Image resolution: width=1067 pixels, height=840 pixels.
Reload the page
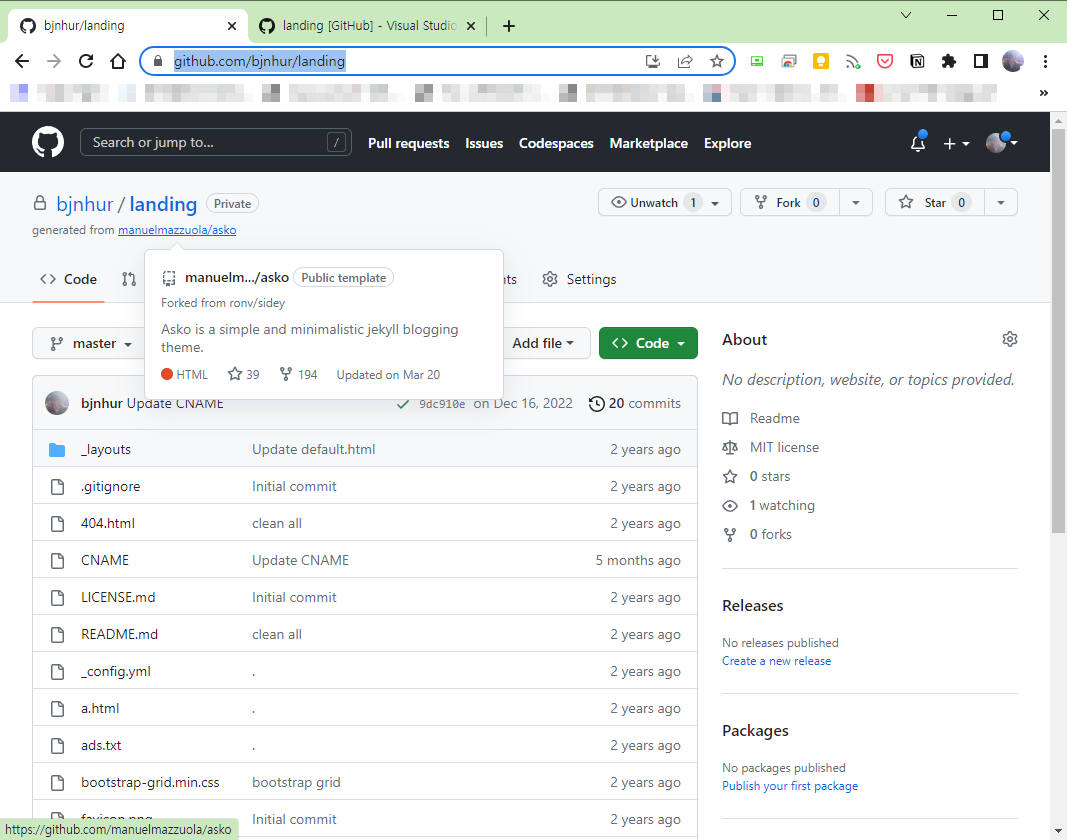click(86, 61)
